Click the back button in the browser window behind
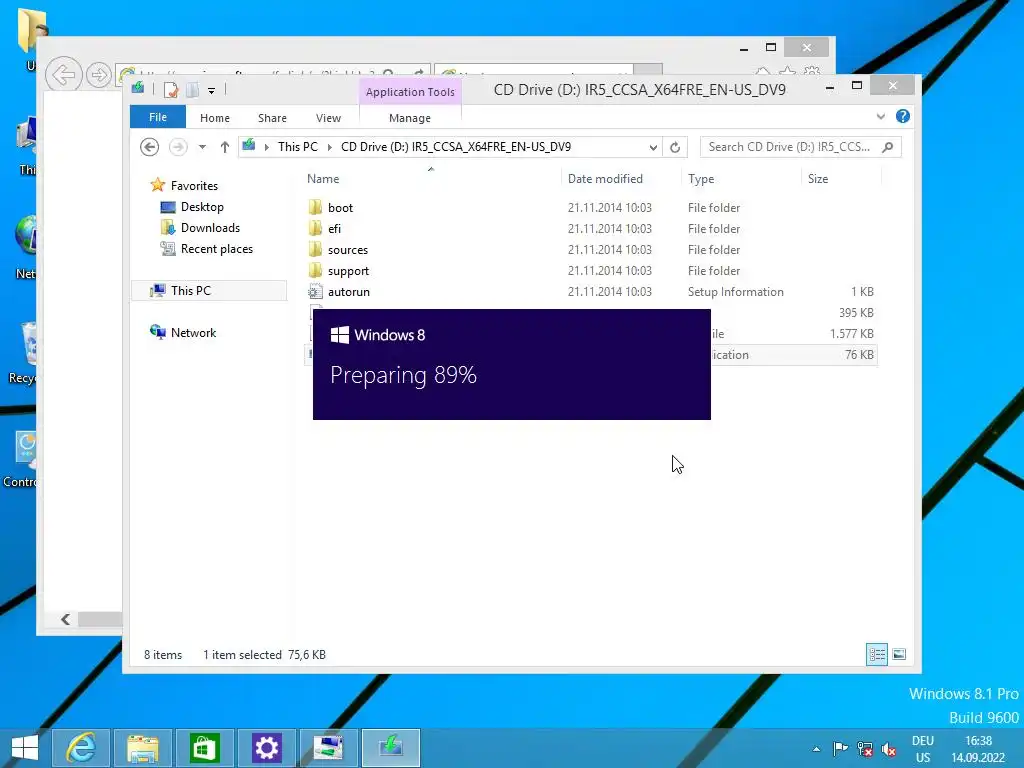 63,75
